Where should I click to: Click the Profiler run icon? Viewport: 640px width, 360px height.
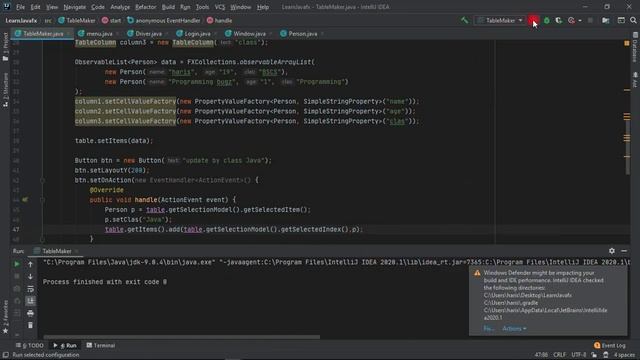[x=571, y=20]
